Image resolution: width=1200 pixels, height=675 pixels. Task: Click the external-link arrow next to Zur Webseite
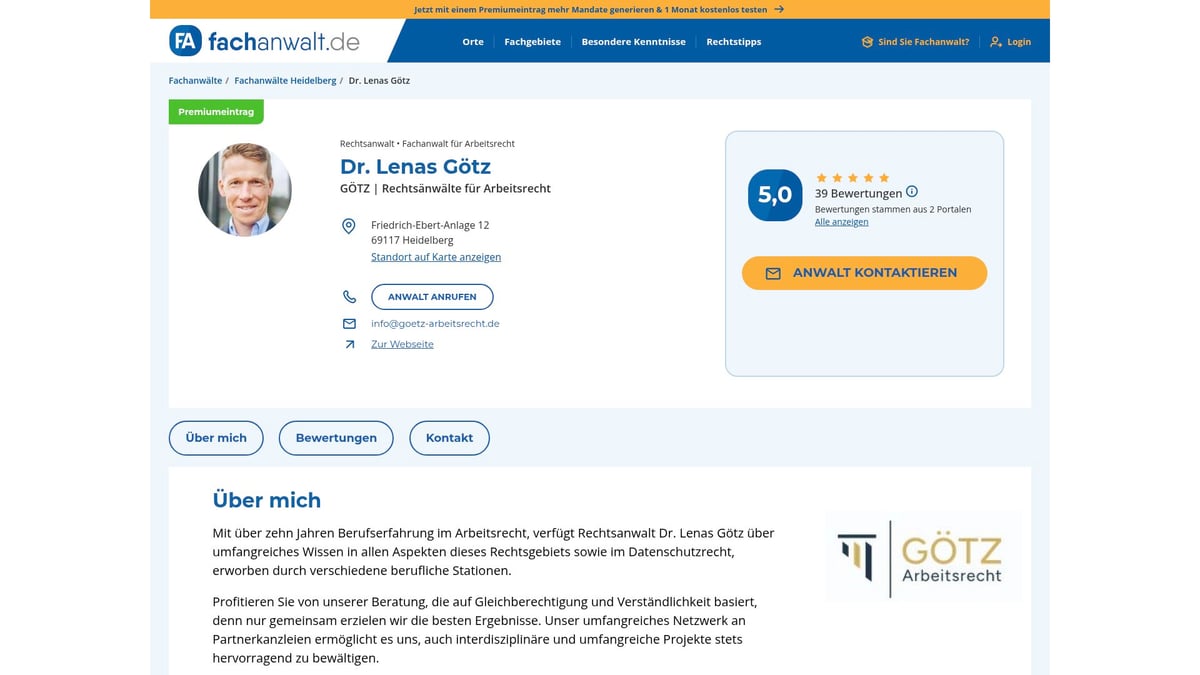tap(349, 344)
